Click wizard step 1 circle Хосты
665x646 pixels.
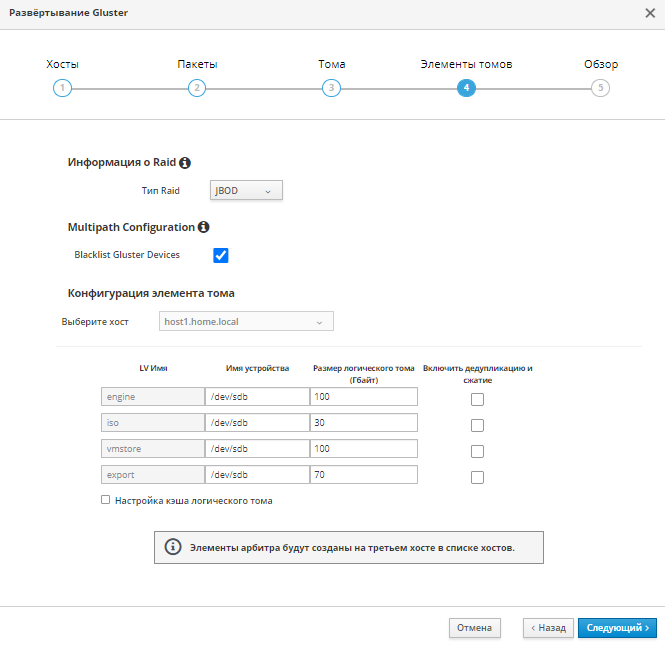coord(62,88)
